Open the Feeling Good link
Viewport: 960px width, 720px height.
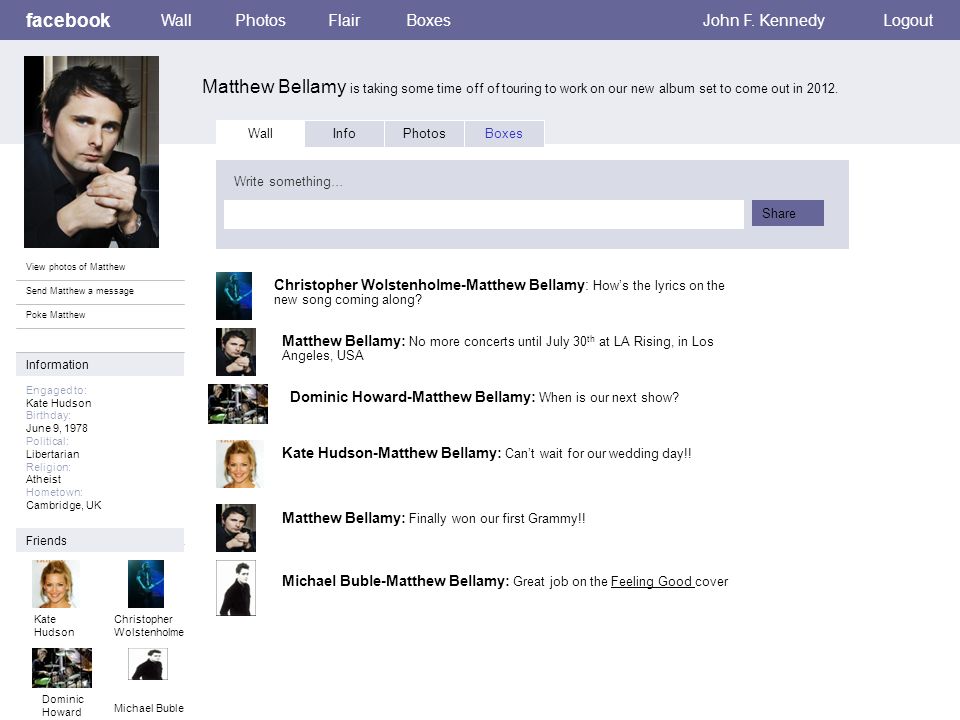coord(651,582)
